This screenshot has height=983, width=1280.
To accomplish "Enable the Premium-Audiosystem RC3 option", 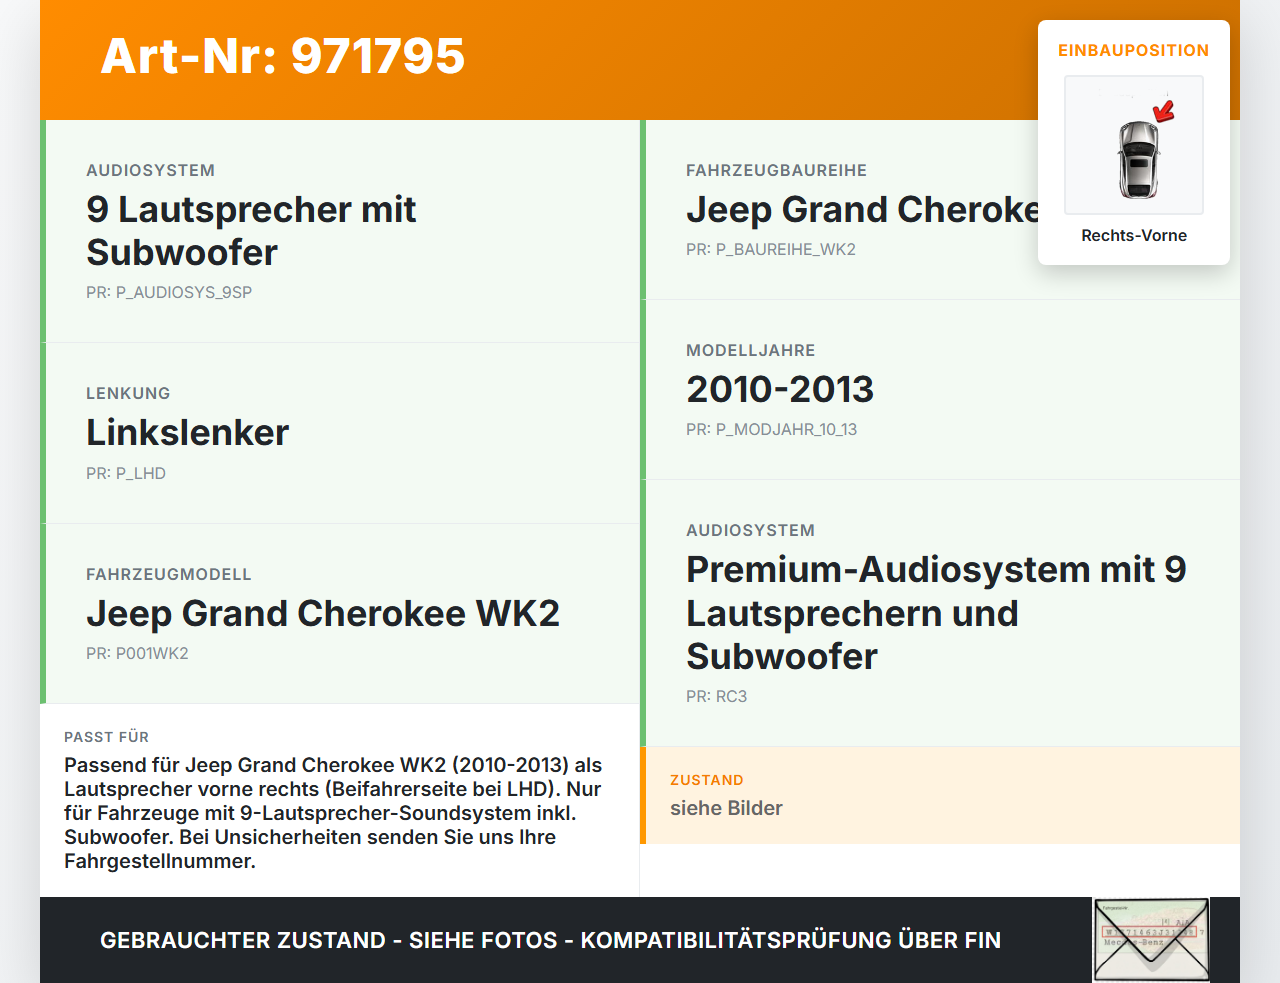I will (x=935, y=612).
